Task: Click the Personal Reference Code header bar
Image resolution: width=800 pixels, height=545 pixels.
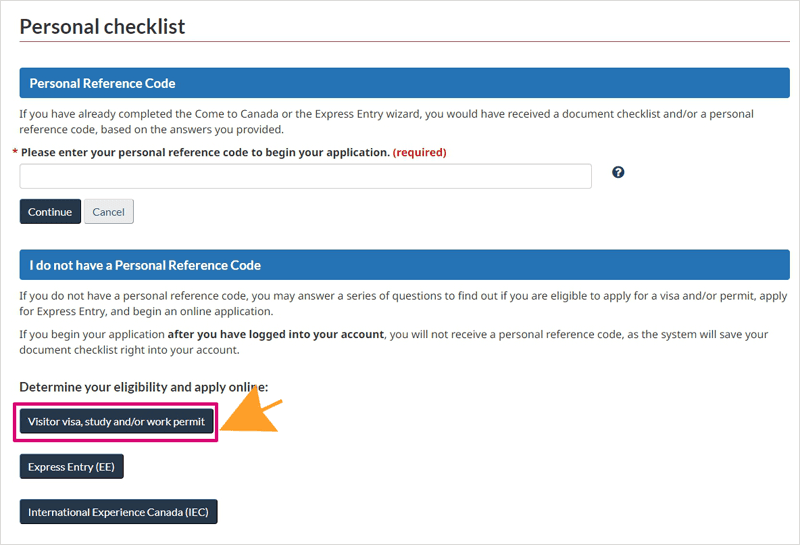Action: coord(405,83)
